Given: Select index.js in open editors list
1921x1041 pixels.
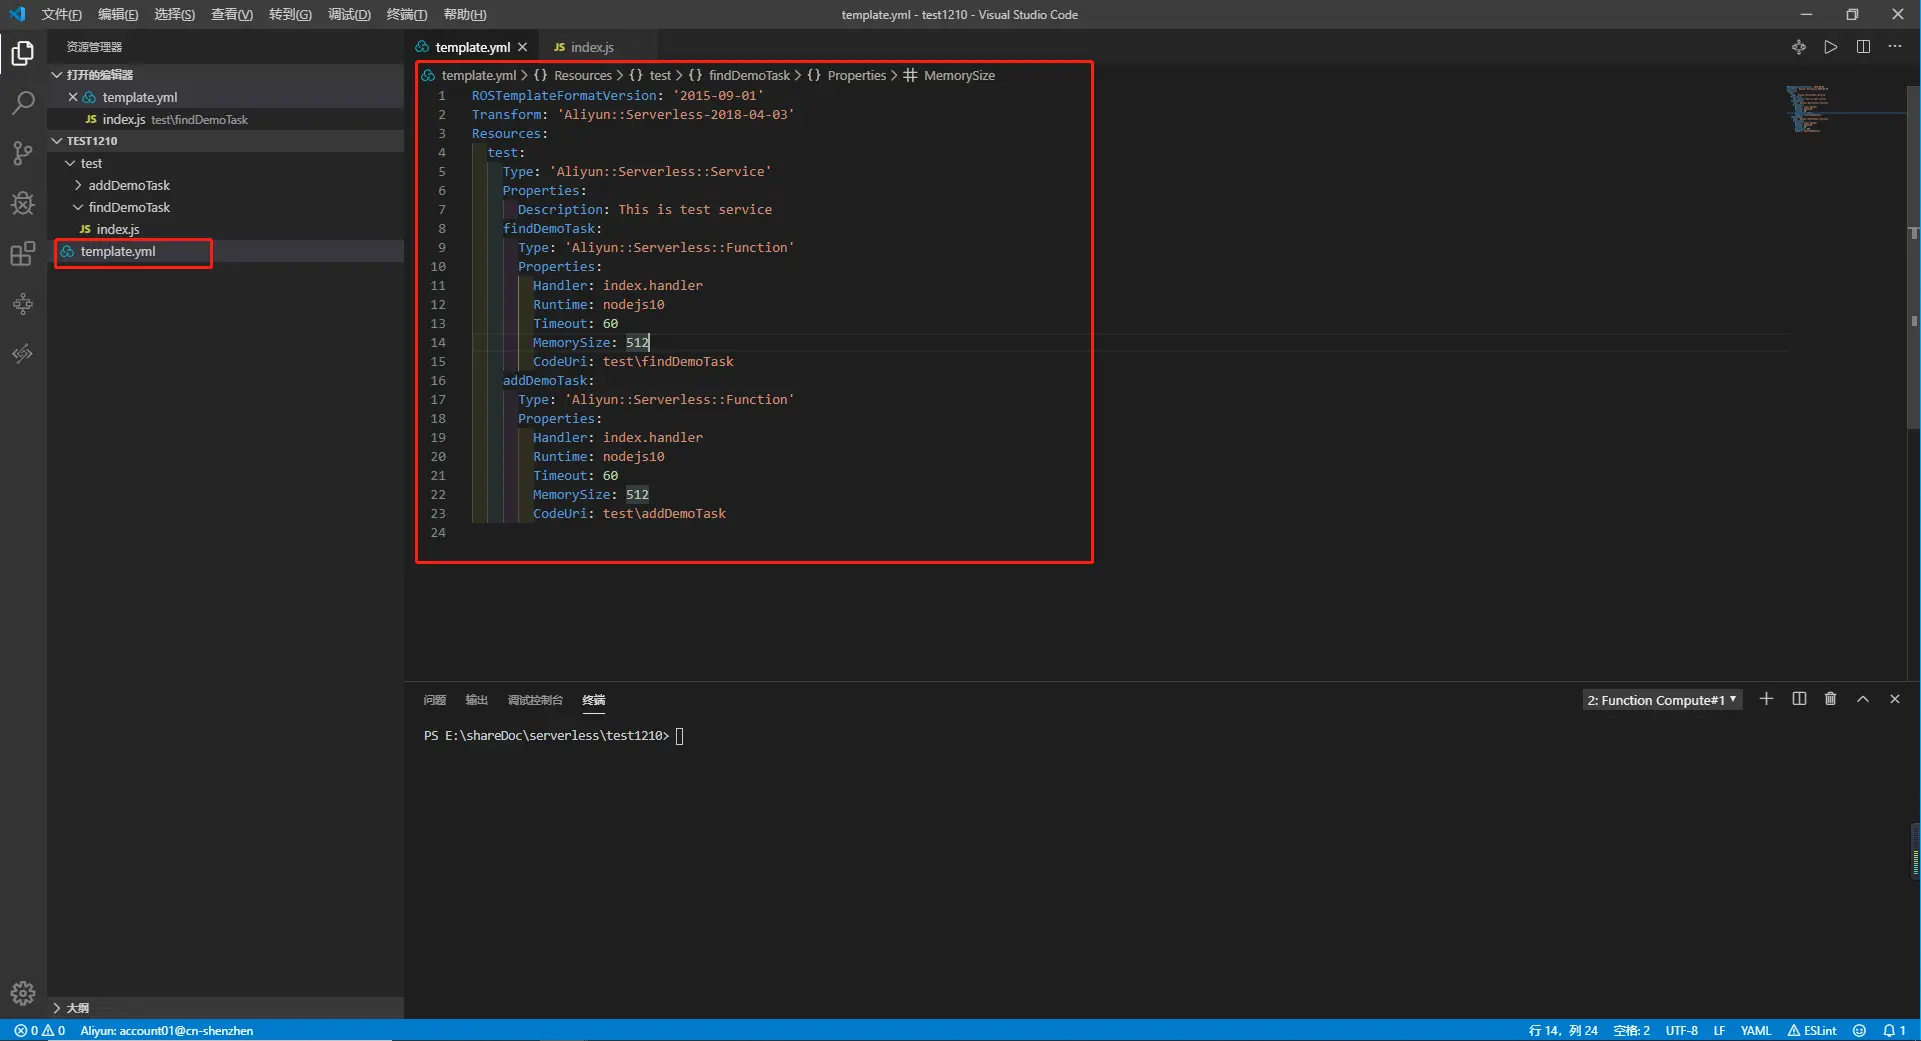Looking at the screenshot, I should (x=226, y=119).
